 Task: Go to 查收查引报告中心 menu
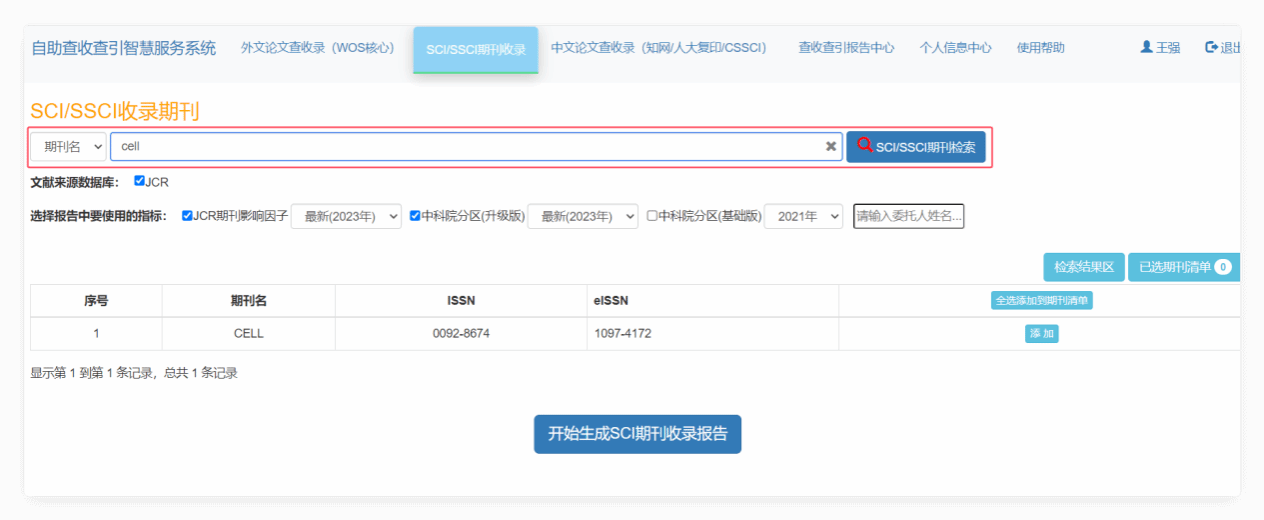point(846,48)
